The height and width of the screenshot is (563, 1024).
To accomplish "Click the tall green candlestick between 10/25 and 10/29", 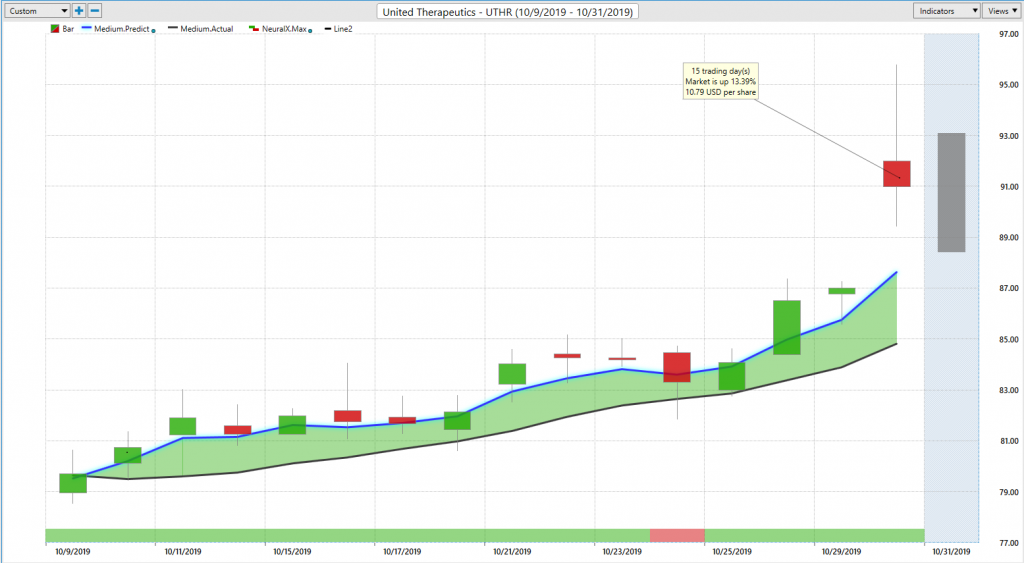I will tap(787, 328).
